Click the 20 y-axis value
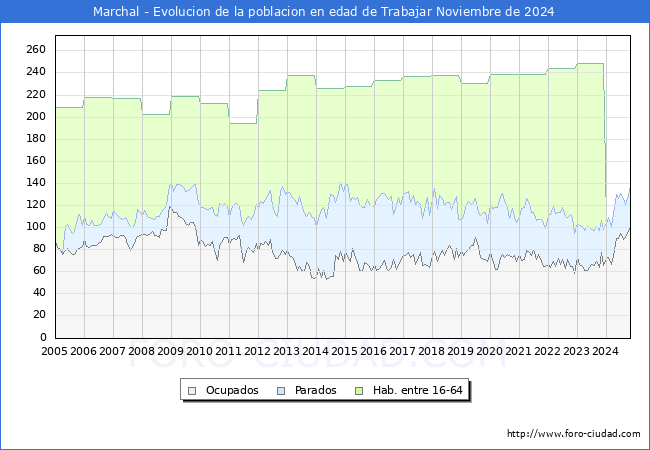Screen dimensions: 650x450 39,315
